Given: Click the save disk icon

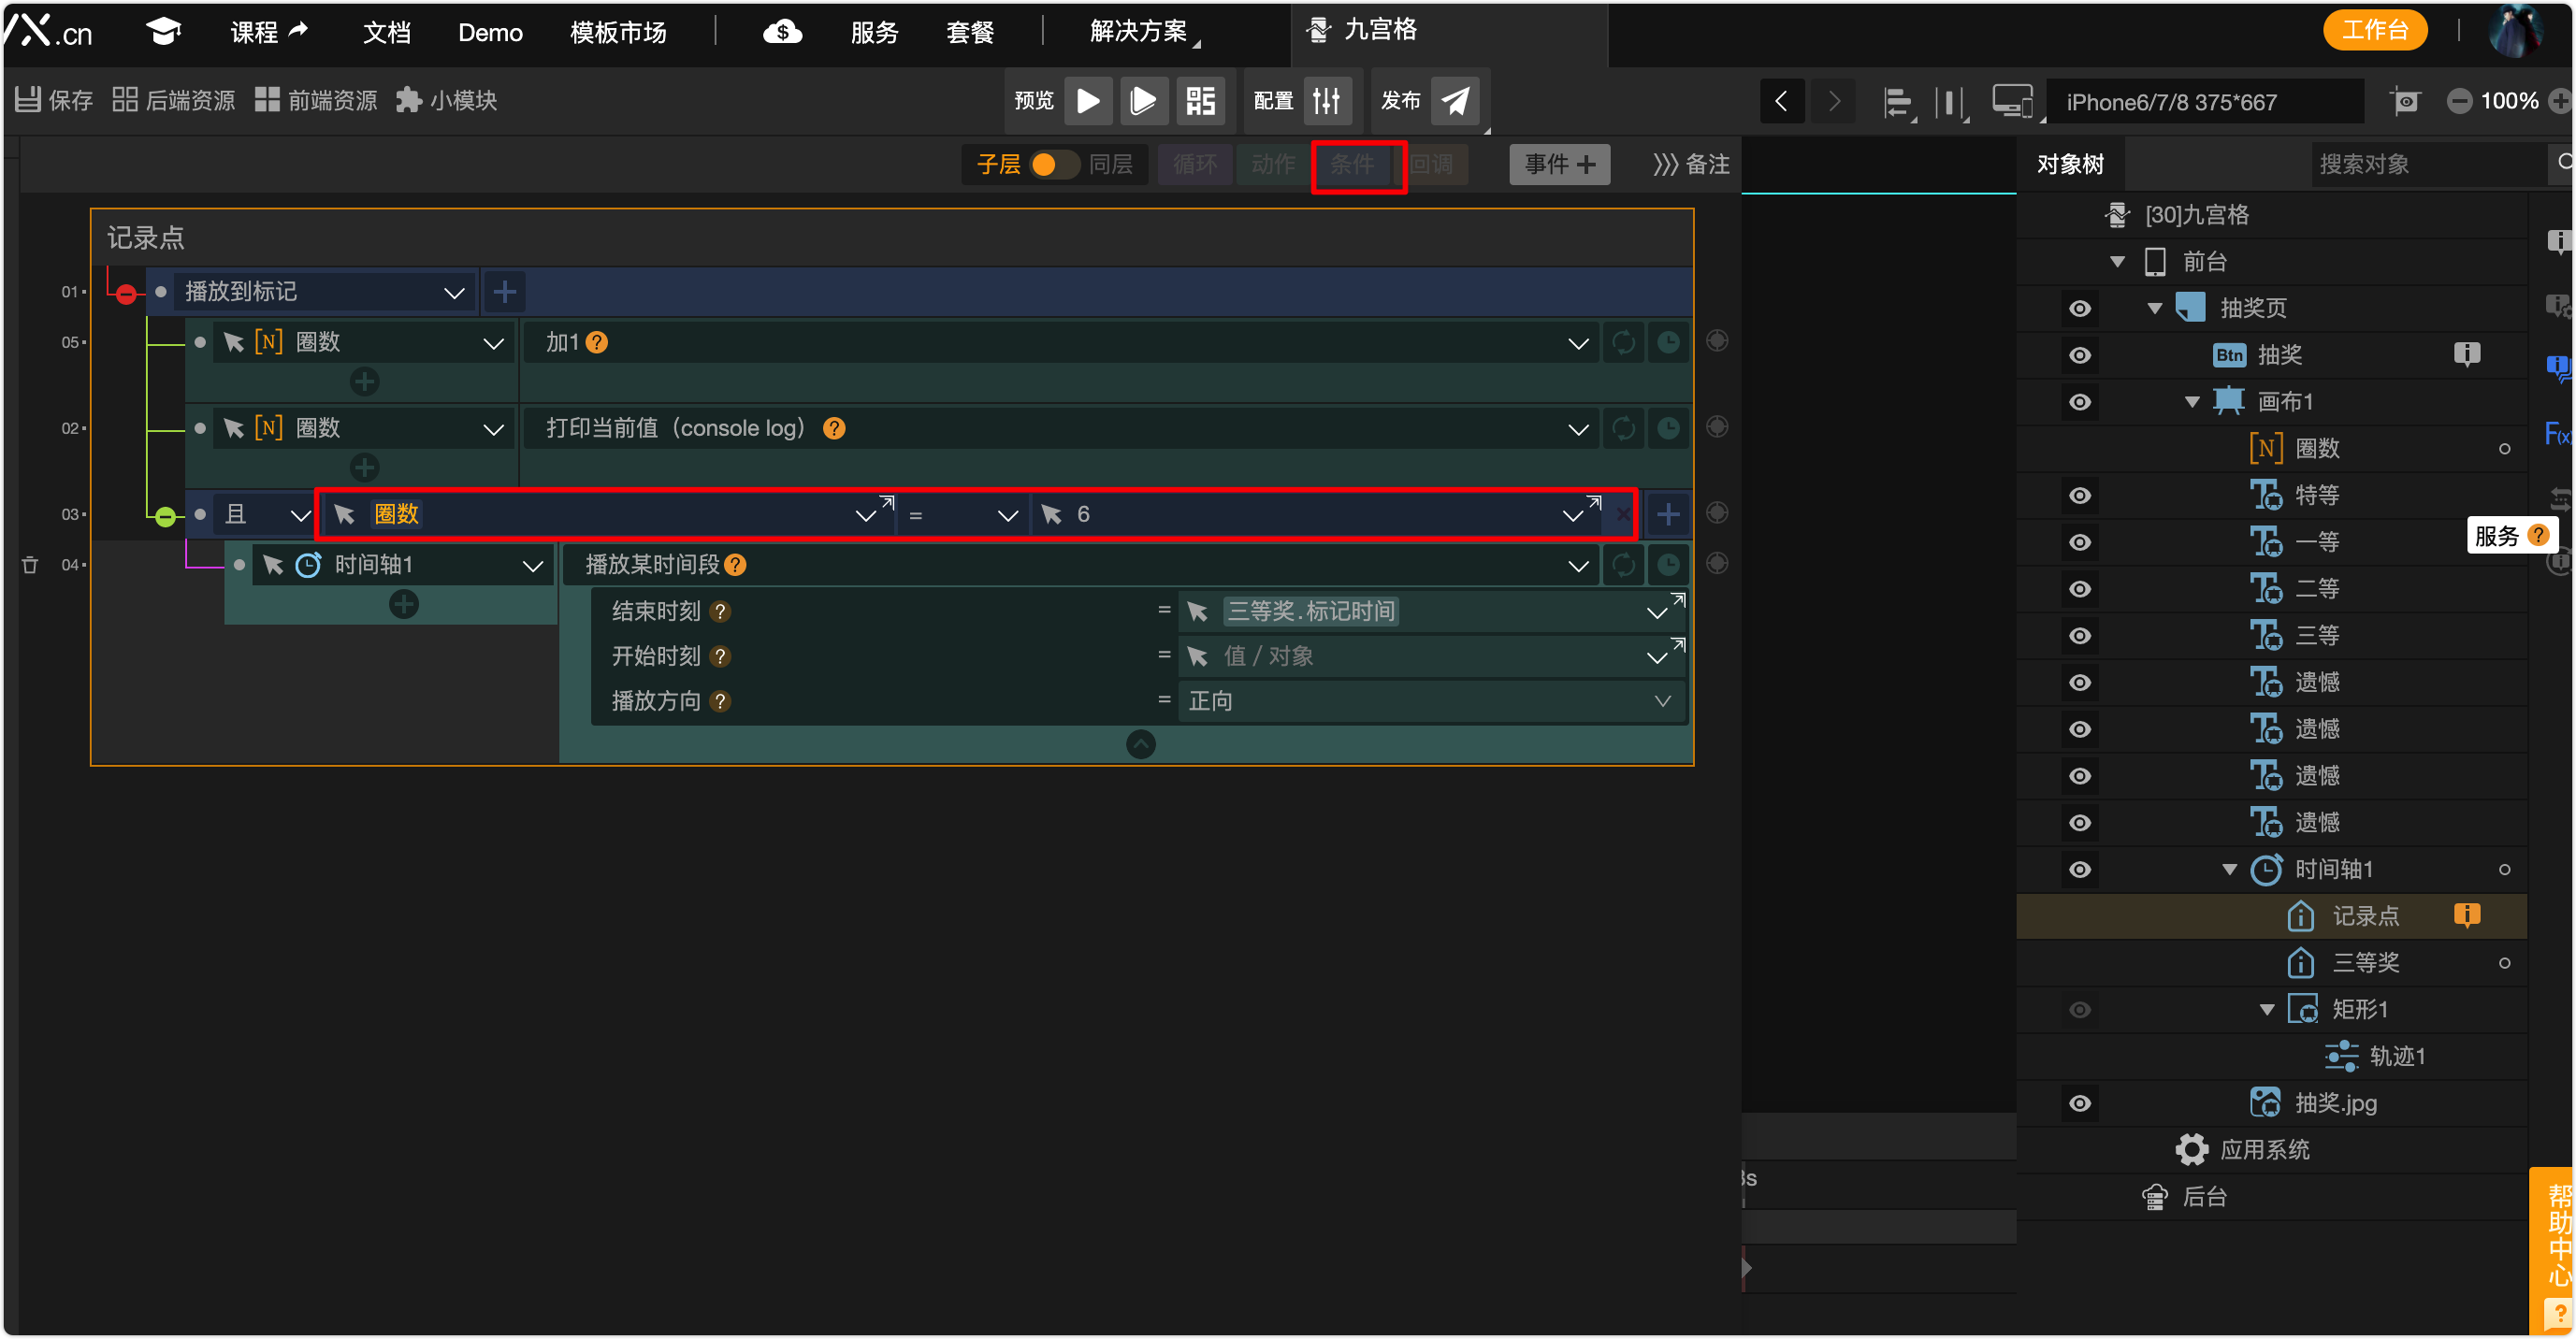Looking at the screenshot, I should point(28,100).
